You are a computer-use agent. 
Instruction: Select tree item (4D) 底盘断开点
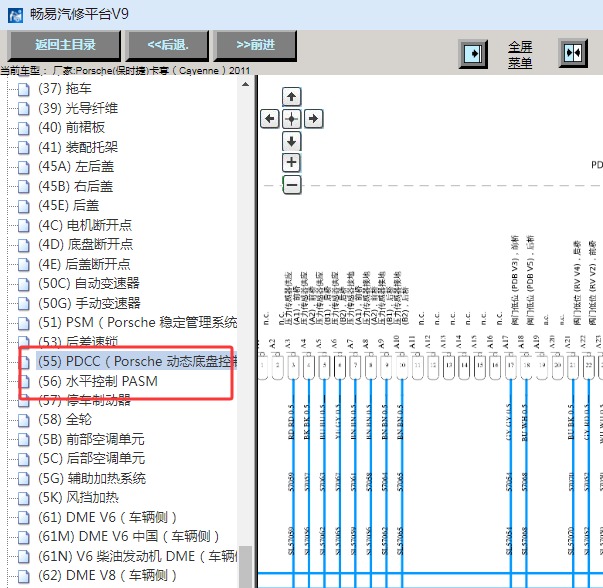click(x=85, y=245)
